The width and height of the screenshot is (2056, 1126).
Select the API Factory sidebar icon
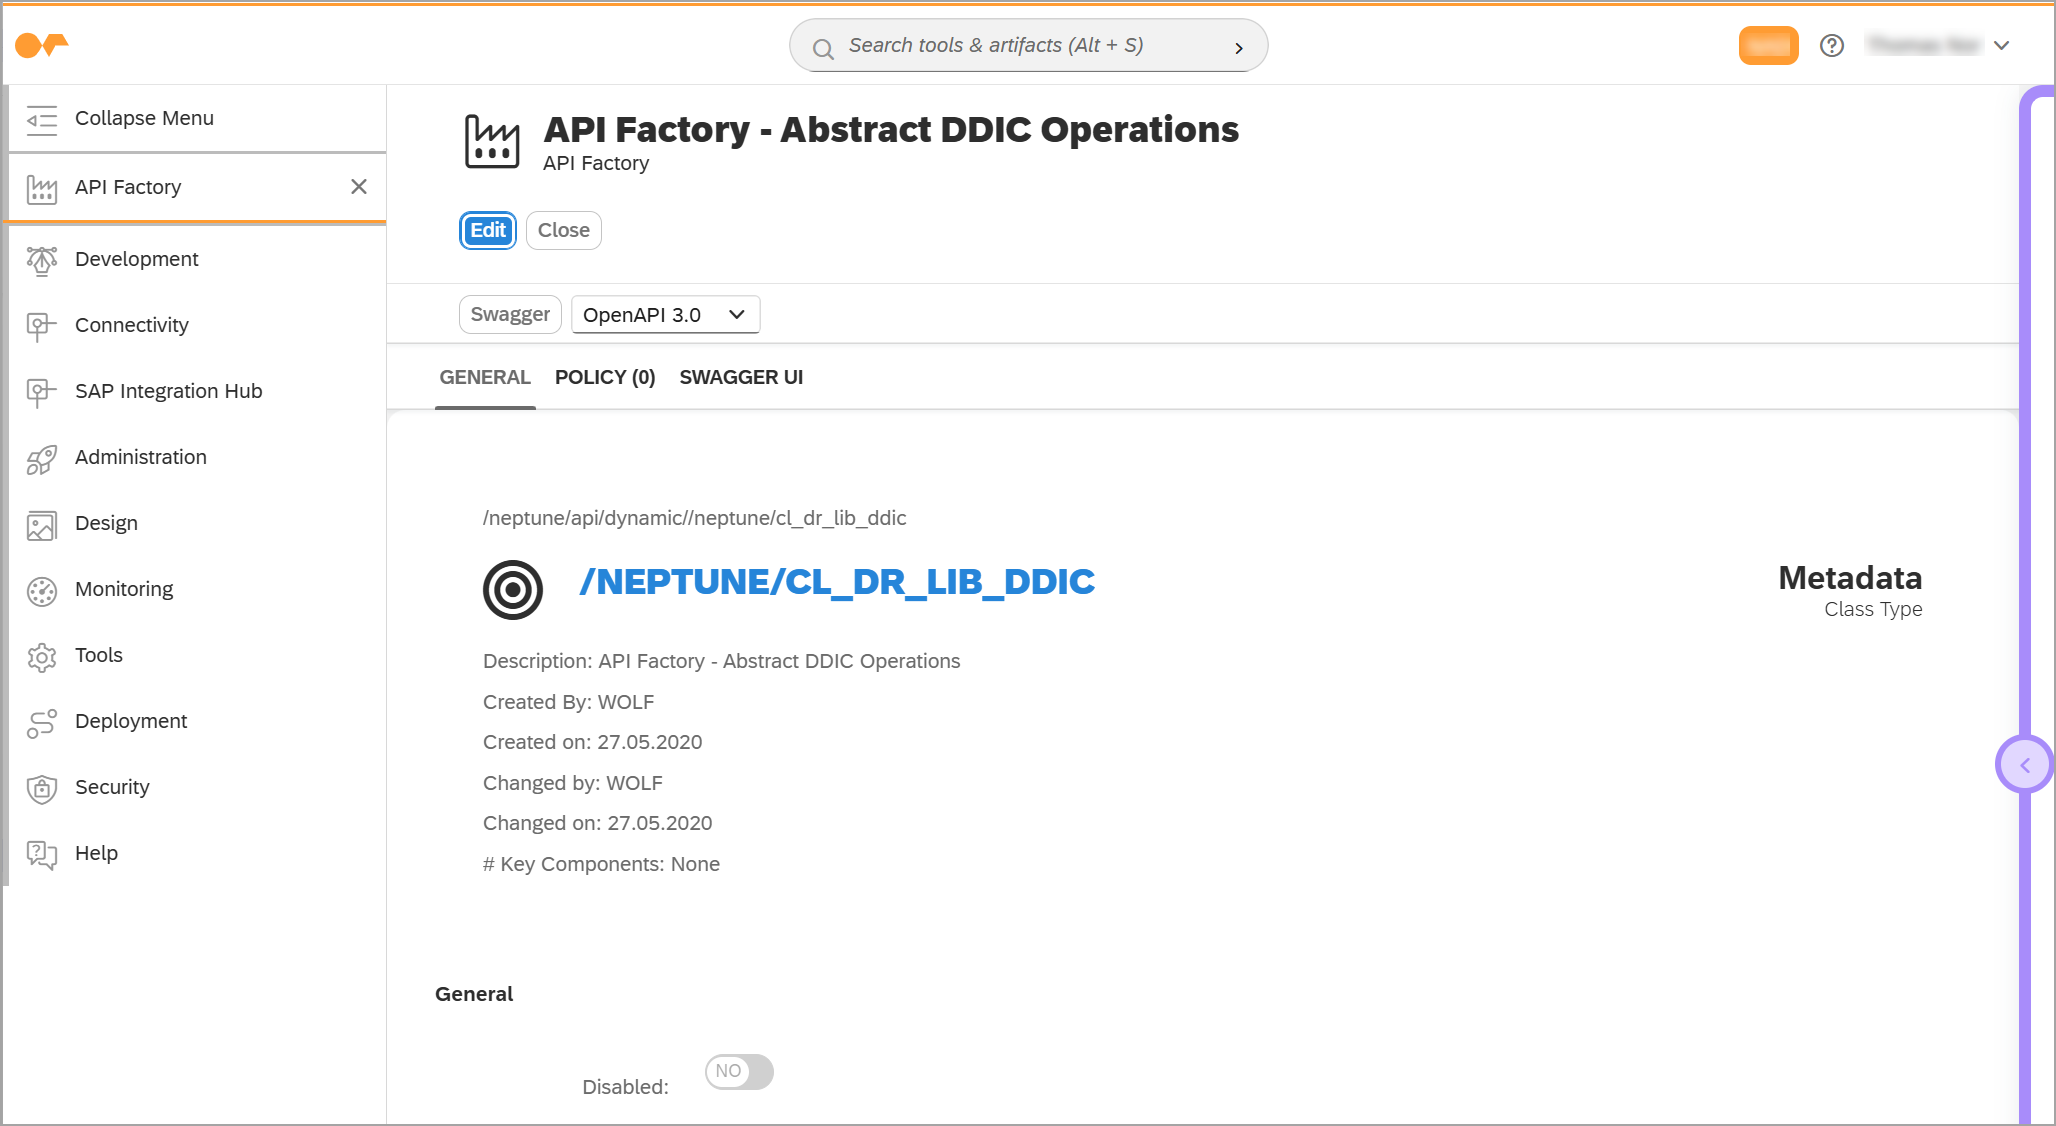tap(41, 187)
